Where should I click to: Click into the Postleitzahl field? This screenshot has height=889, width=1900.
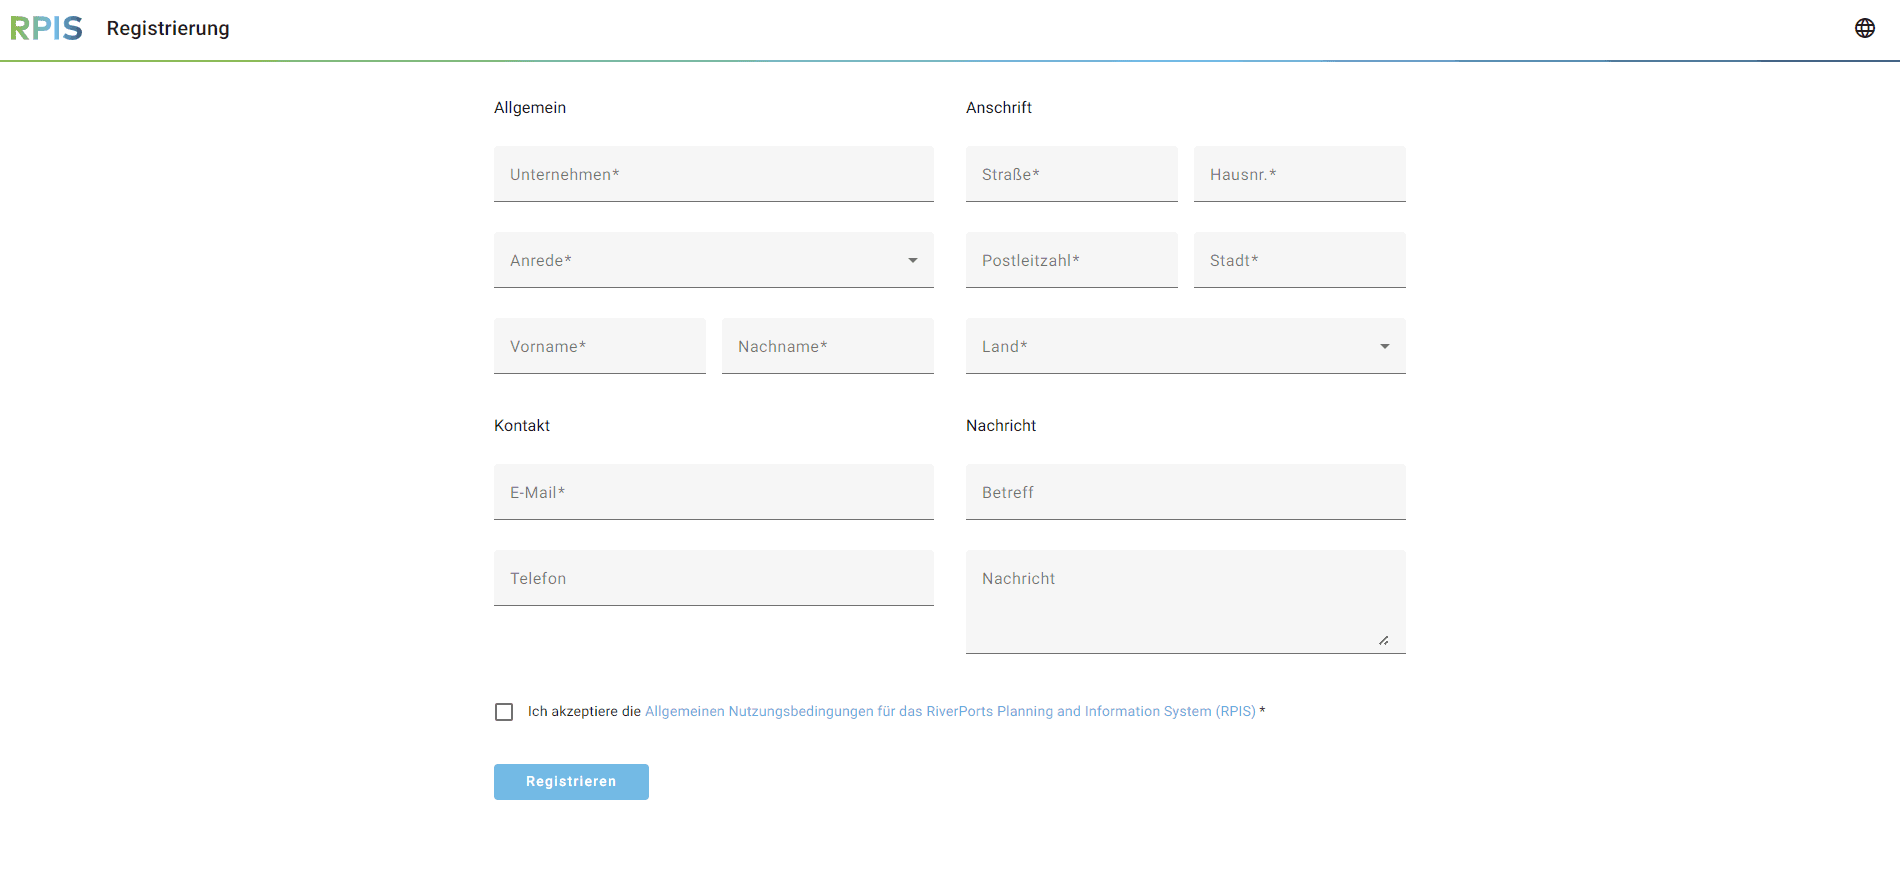coord(1072,260)
